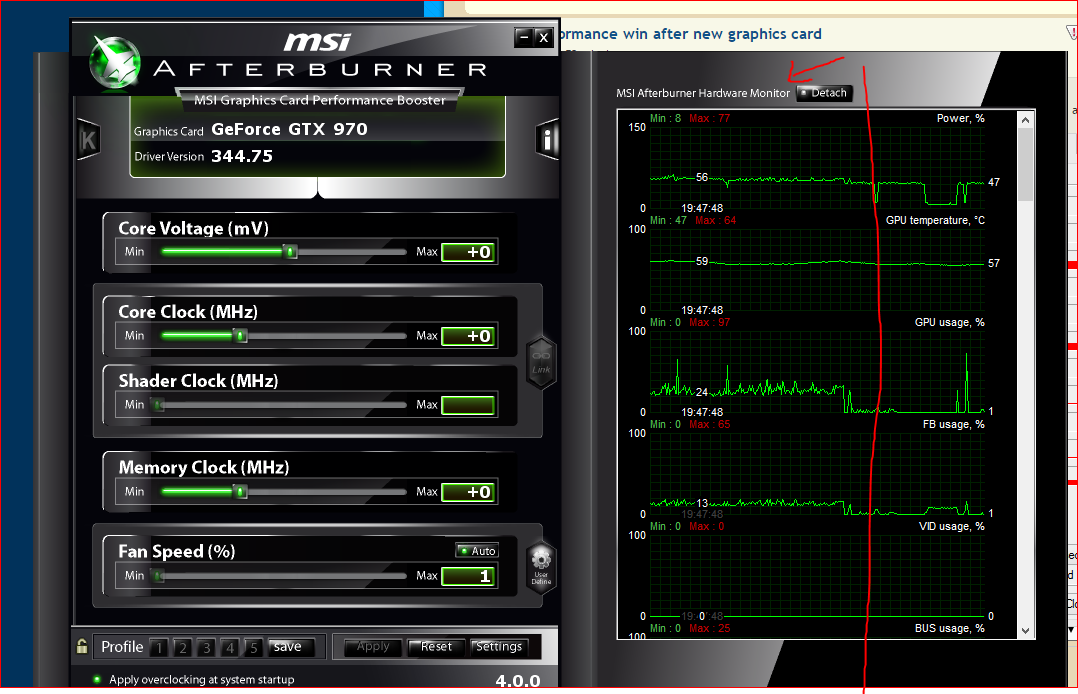Click the browser page title about new graphics card
The image size is (1078, 694).
point(690,34)
